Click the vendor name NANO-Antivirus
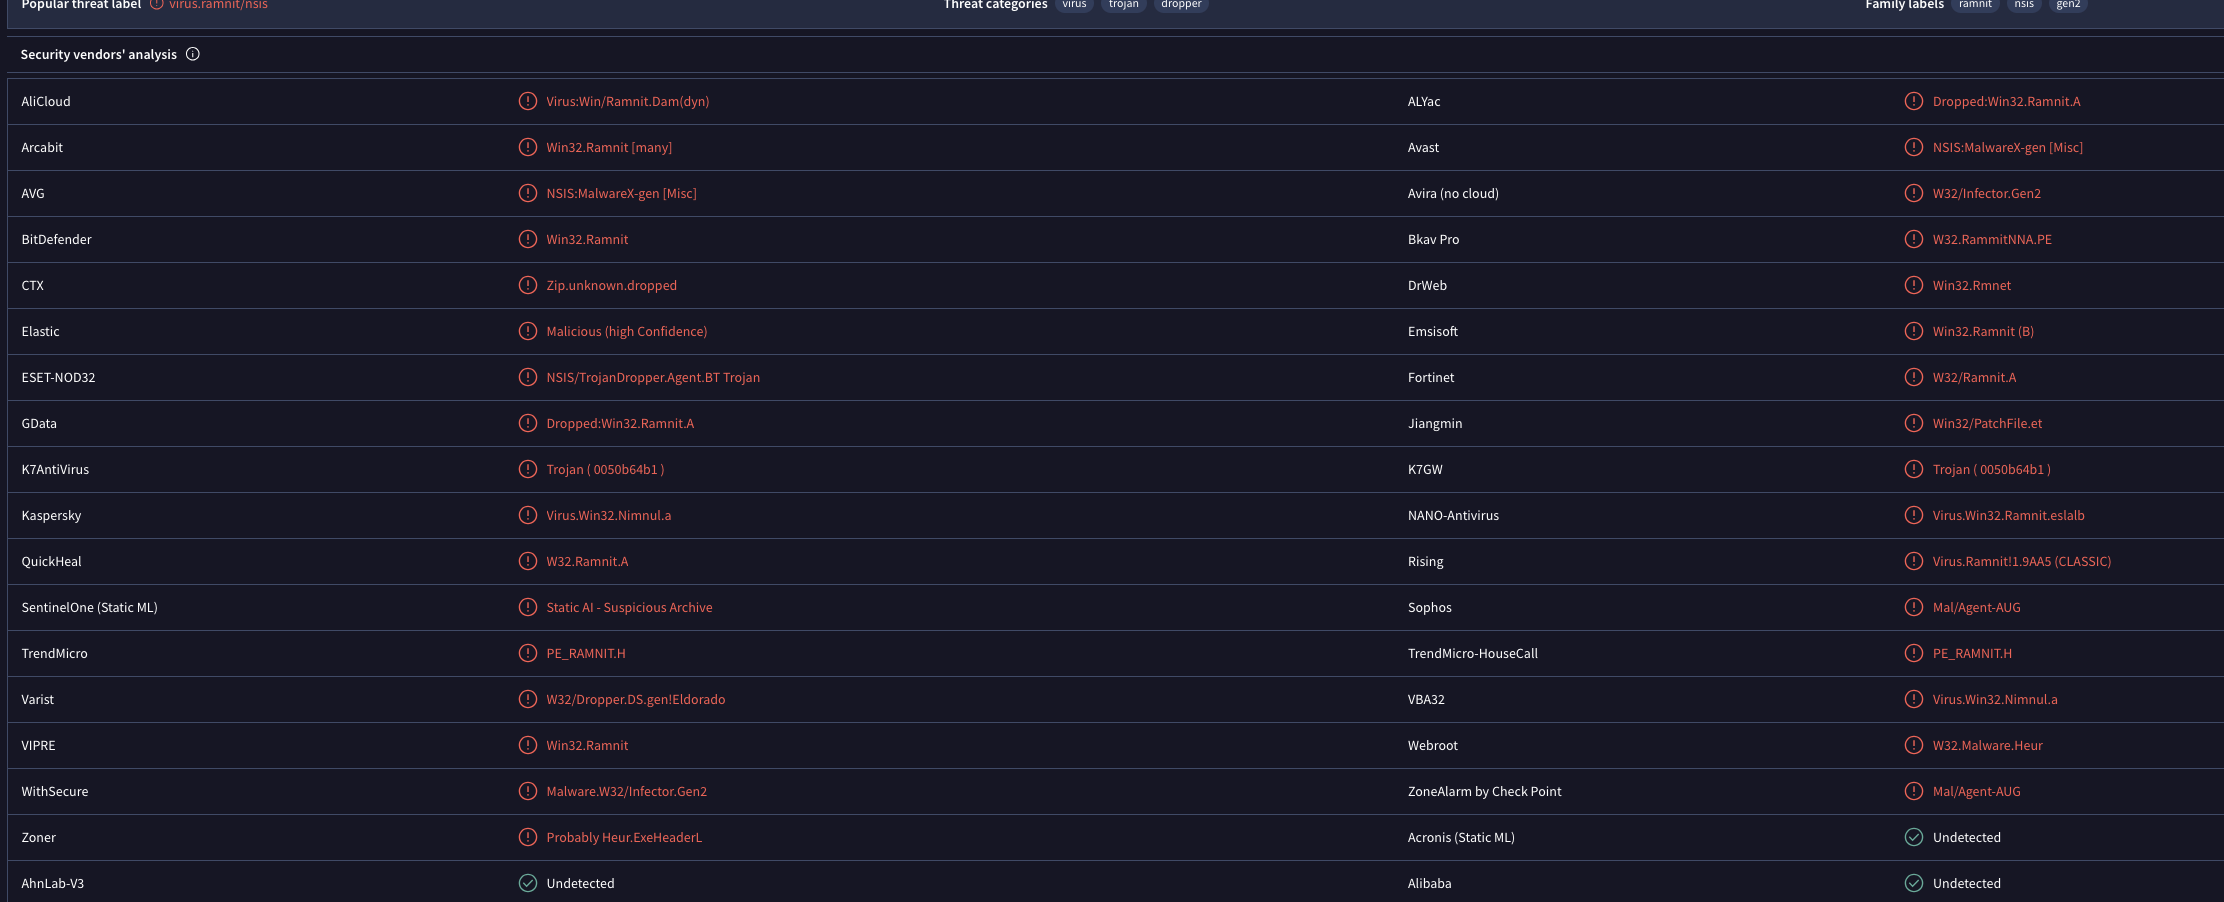The width and height of the screenshot is (2224, 902). point(1453,515)
